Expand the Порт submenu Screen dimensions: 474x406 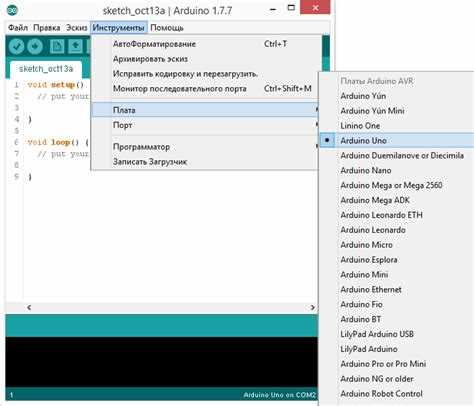click(205, 125)
